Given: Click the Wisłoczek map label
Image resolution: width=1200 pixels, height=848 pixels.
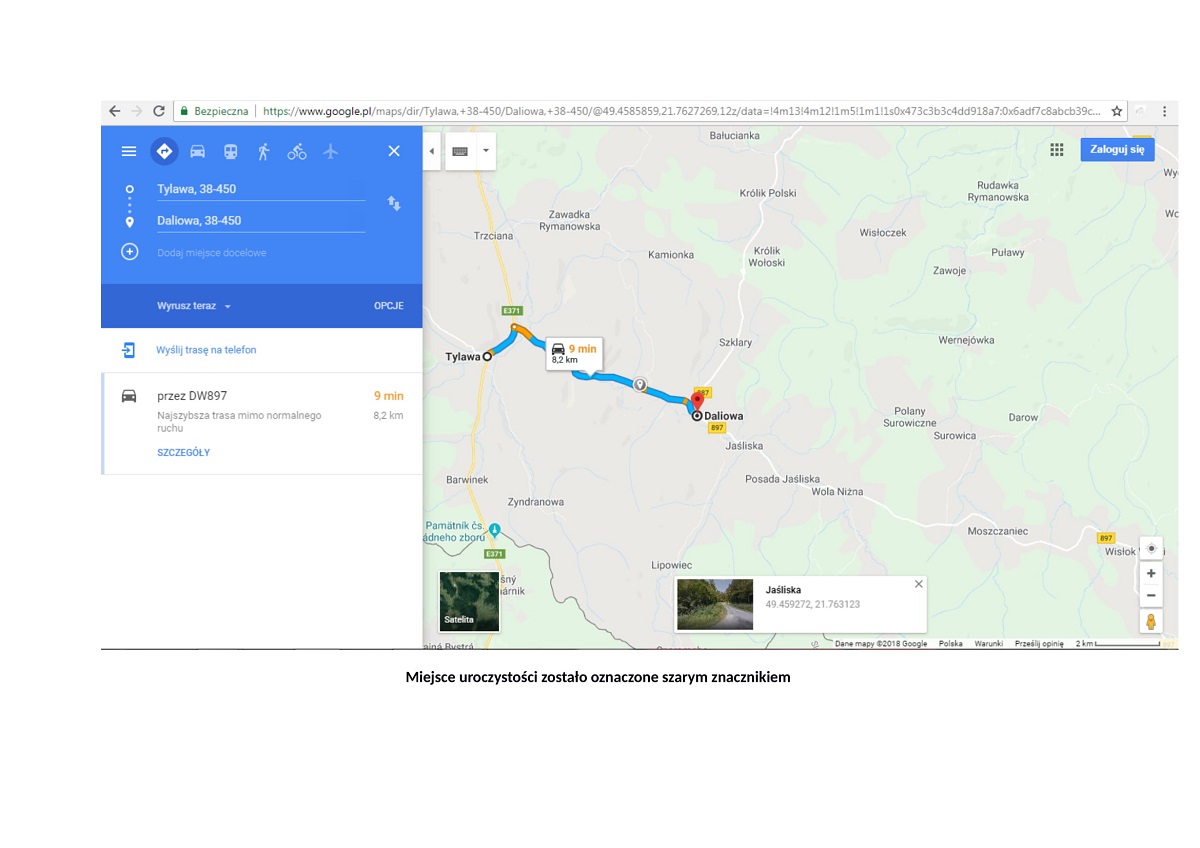Looking at the screenshot, I should pos(883,233).
